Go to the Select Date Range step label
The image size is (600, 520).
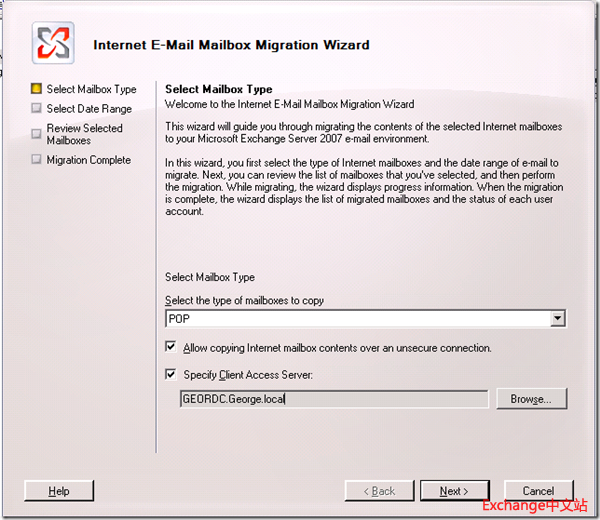pyautogui.click(x=89, y=109)
